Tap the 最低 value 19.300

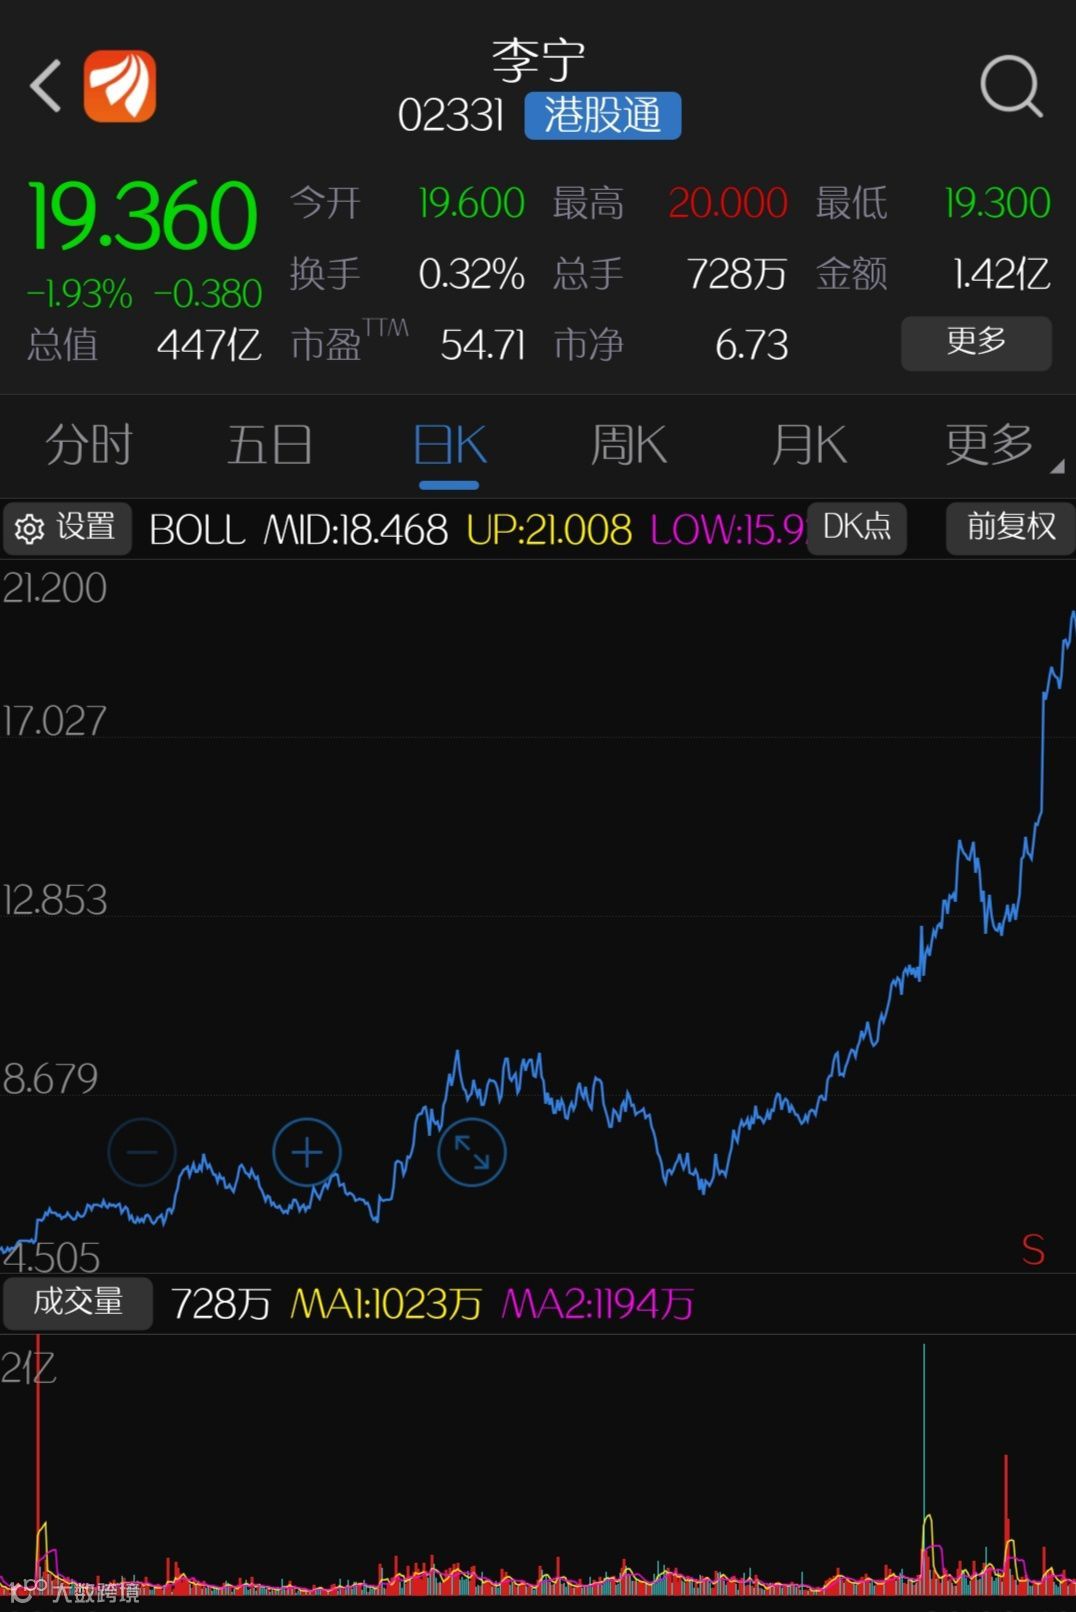coord(998,203)
